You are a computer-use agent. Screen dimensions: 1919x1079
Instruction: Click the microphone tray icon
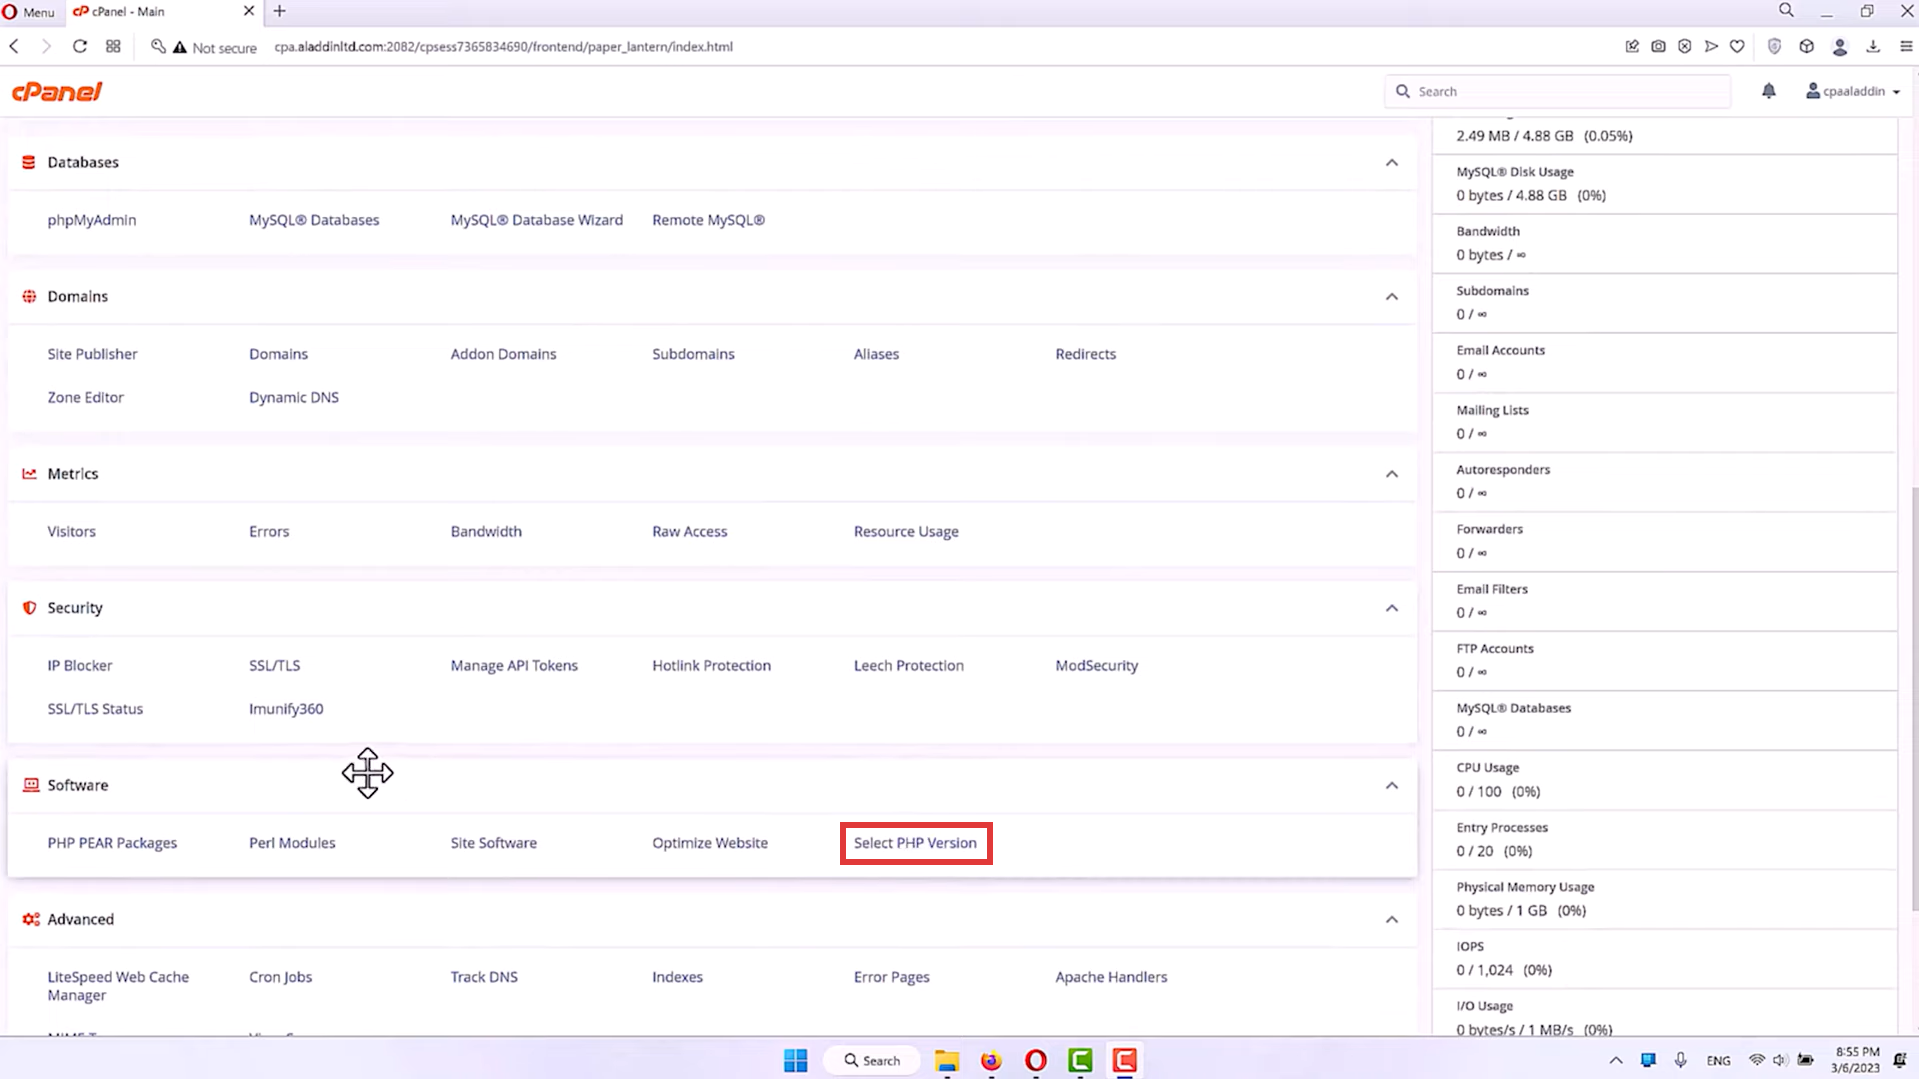[x=1680, y=1060]
